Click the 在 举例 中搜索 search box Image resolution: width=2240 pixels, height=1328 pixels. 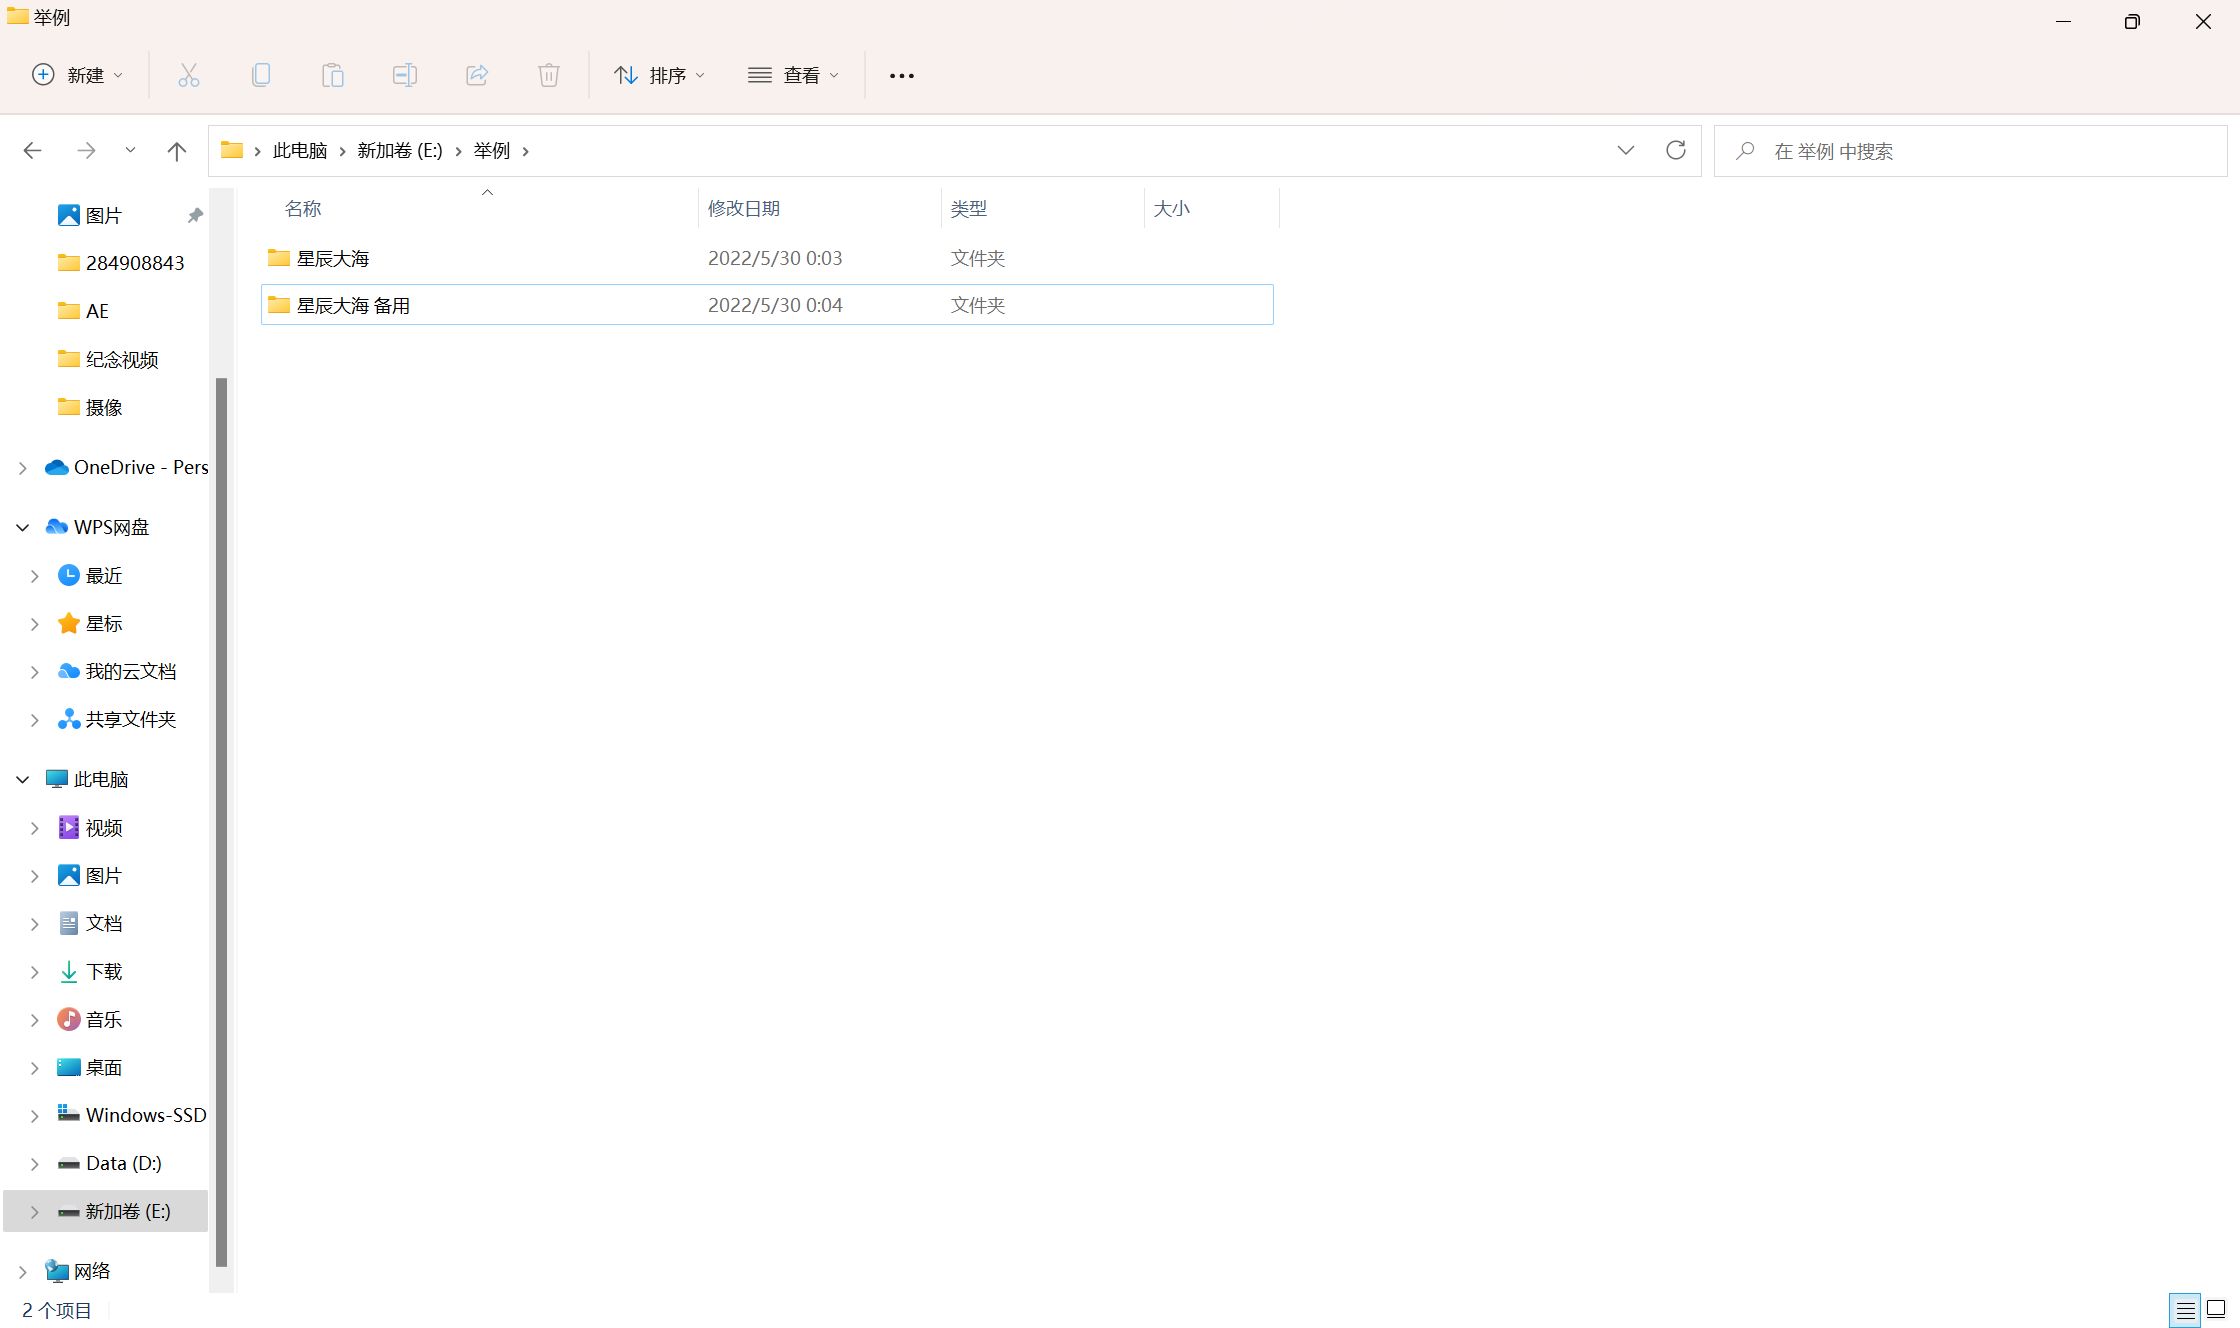point(1970,151)
